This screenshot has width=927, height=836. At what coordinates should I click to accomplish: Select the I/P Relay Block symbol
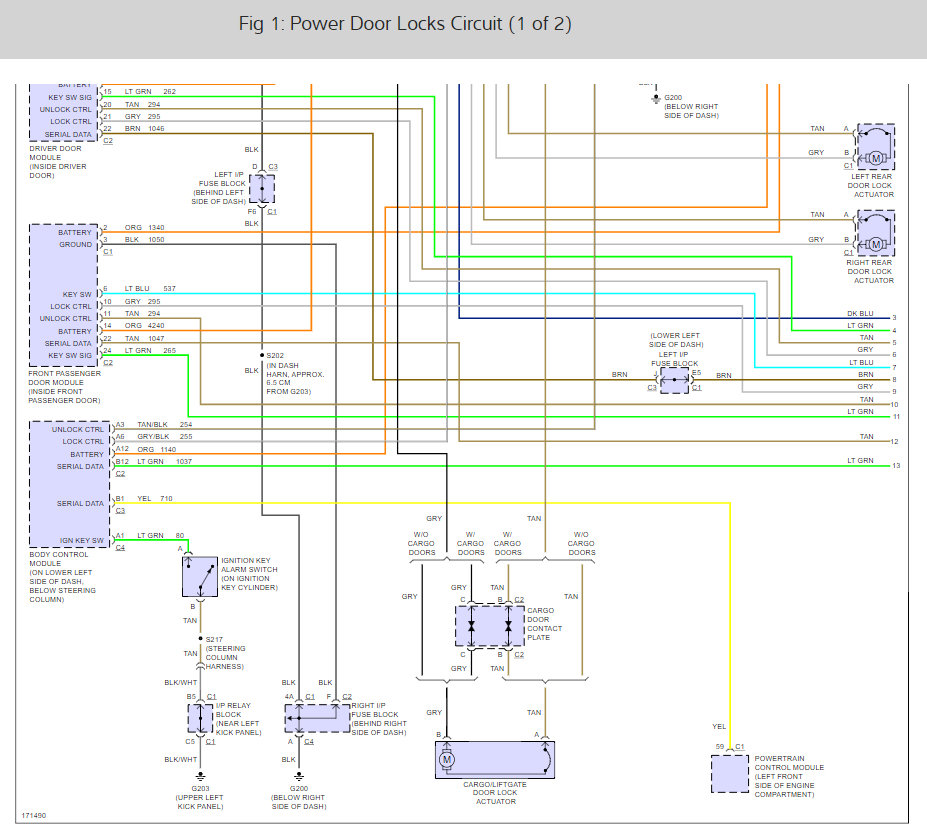[200, 718]
